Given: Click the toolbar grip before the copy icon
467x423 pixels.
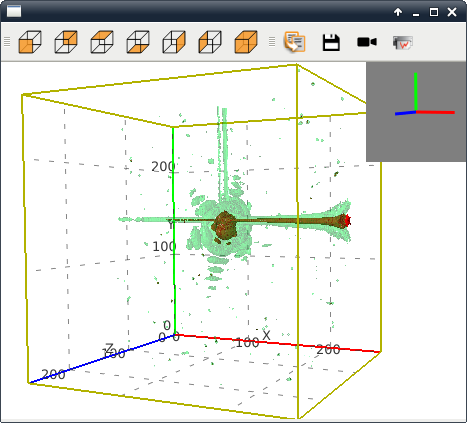Looking at the screenshot, I should point(272,42).
